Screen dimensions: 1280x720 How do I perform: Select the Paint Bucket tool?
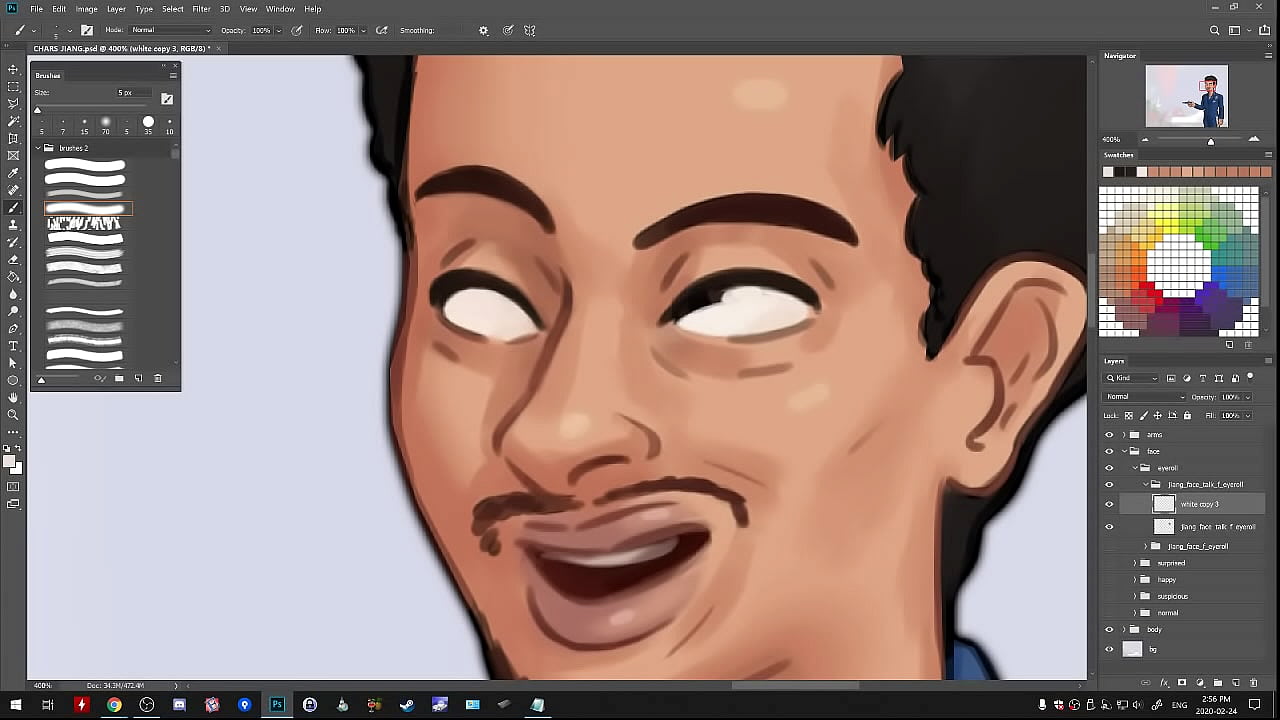(13, 277)
